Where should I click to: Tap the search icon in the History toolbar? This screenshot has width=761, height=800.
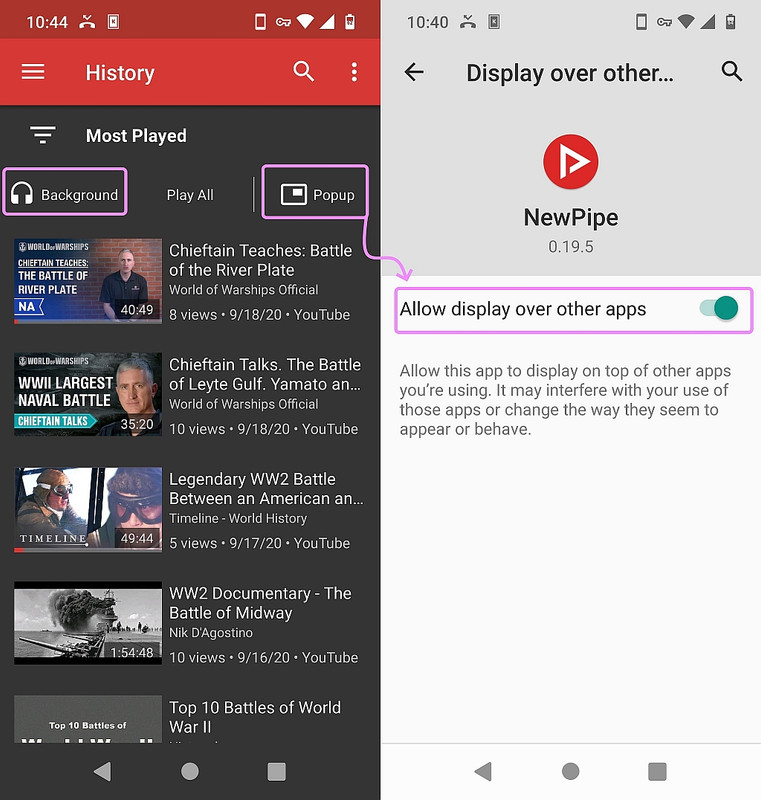(303, 71)
